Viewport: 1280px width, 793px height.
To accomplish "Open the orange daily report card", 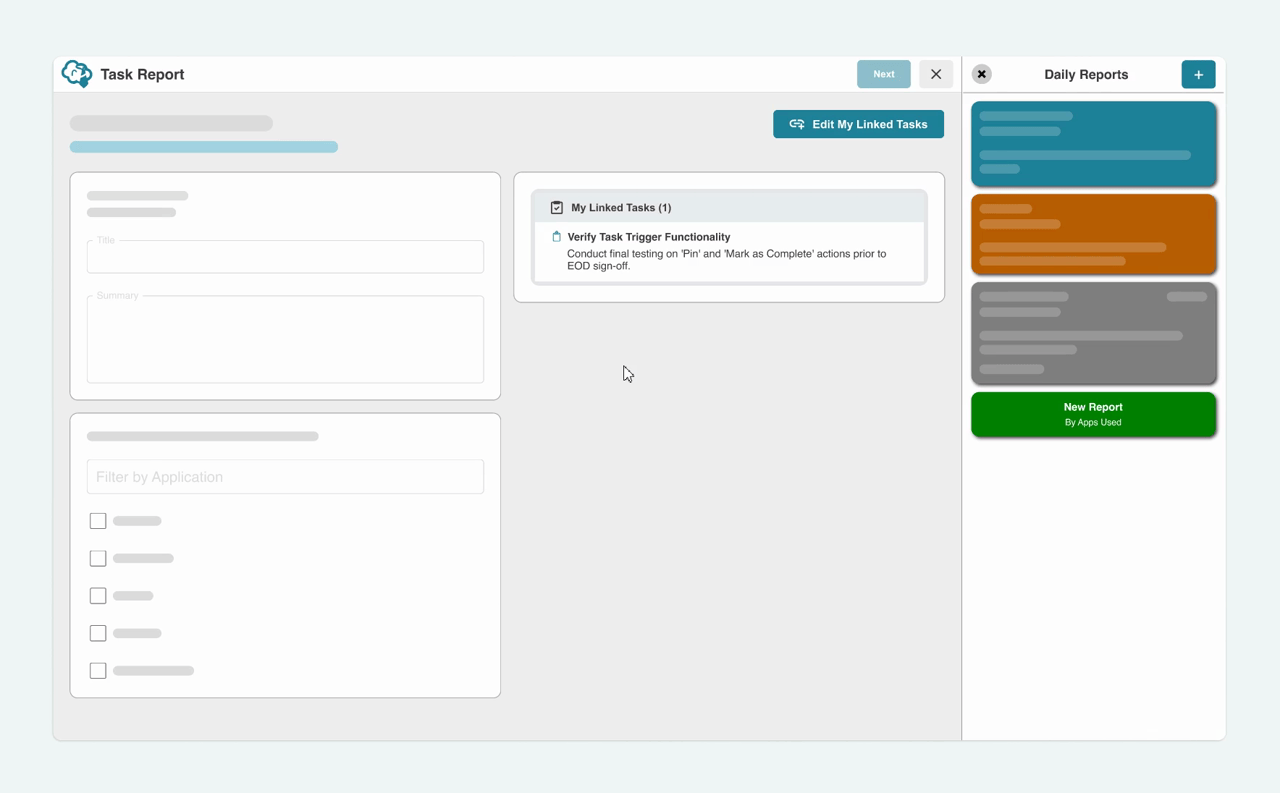I will click(x=1093, y=234).
